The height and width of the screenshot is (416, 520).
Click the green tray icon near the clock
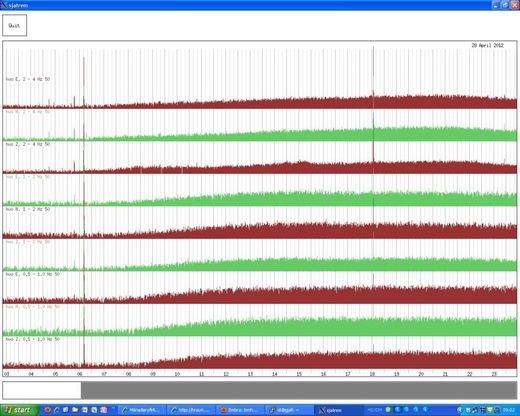[x=490, y=410]
